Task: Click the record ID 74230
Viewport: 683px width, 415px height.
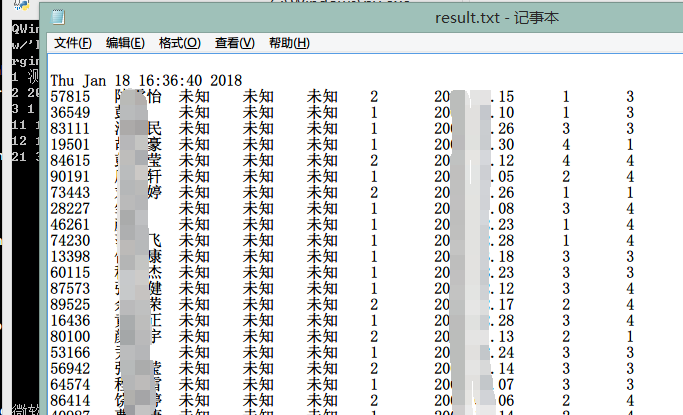Action: [70, 241]
